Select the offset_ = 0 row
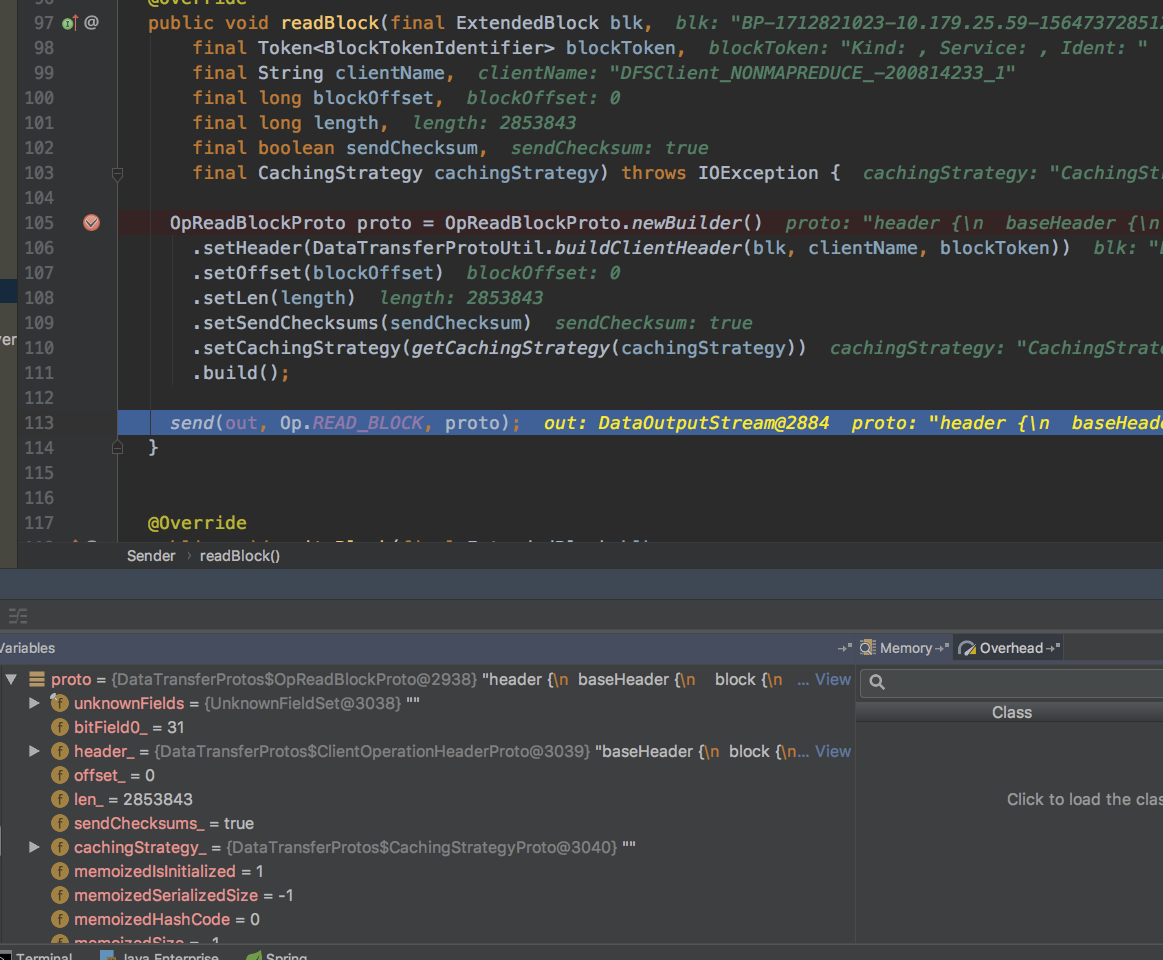1163x960 pixels. pos(427,775)
